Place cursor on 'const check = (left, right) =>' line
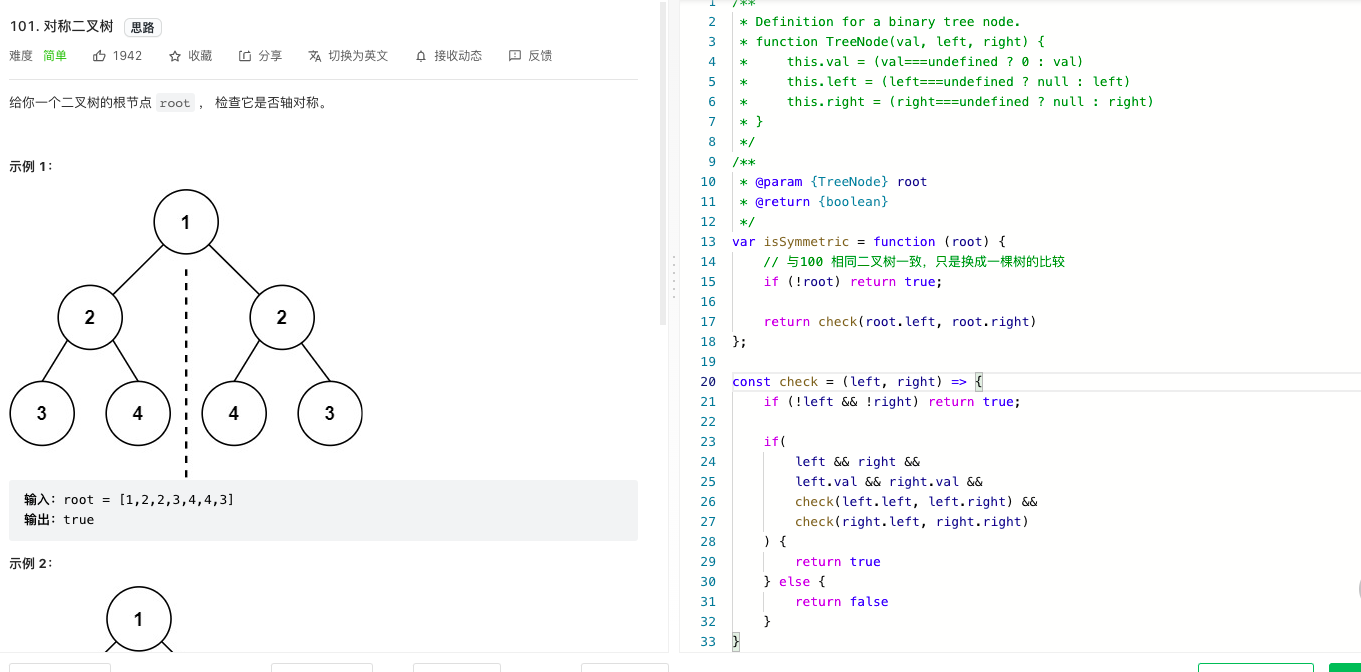Viewport: 1361px width, 672px height. click(858, 382)
